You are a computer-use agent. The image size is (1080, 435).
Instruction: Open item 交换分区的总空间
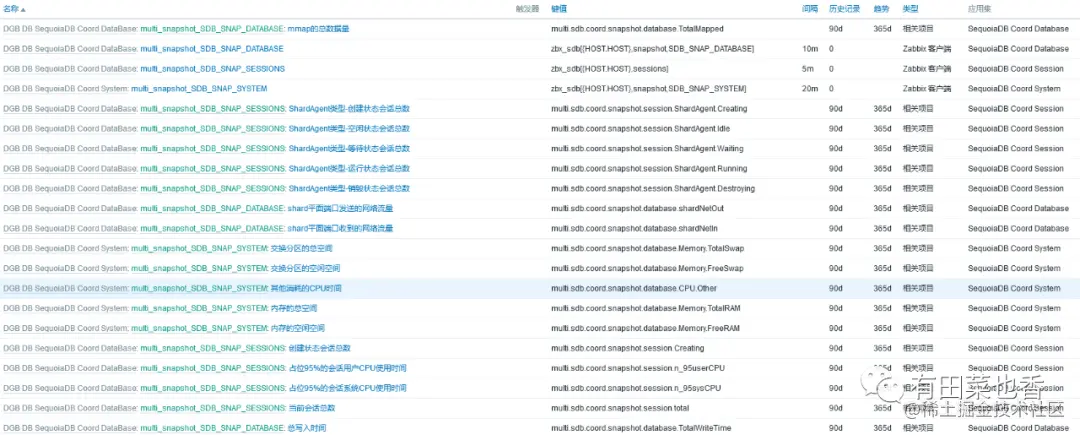[x=304, y=248]
